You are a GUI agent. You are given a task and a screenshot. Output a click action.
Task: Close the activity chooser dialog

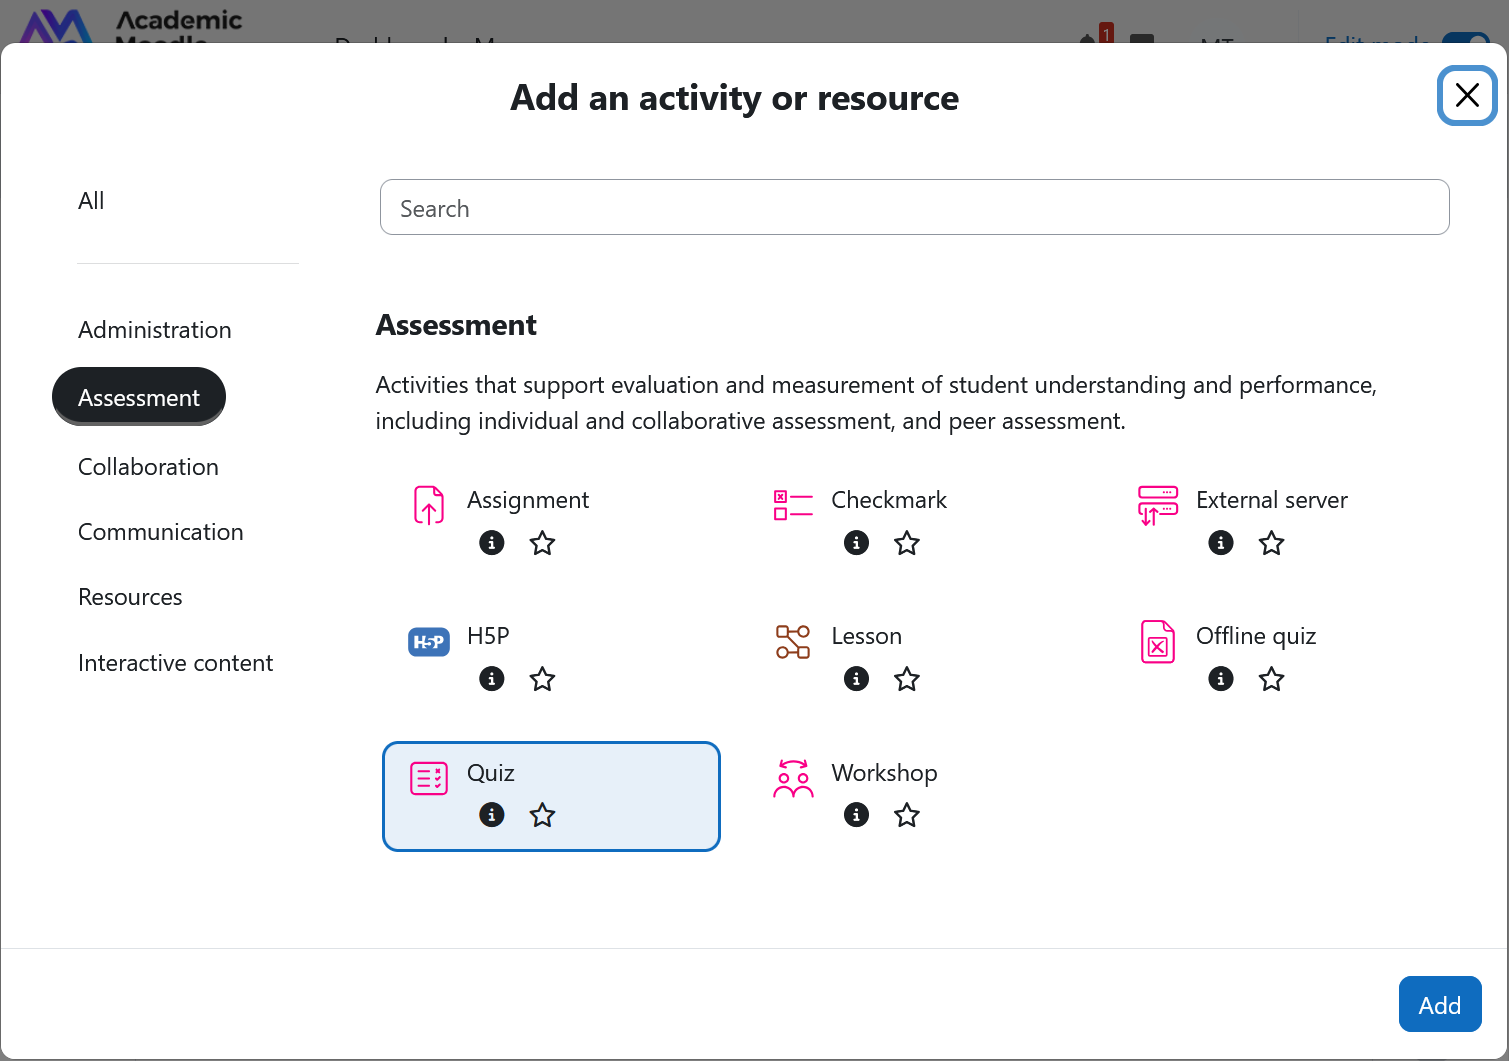coord(1466,96)
